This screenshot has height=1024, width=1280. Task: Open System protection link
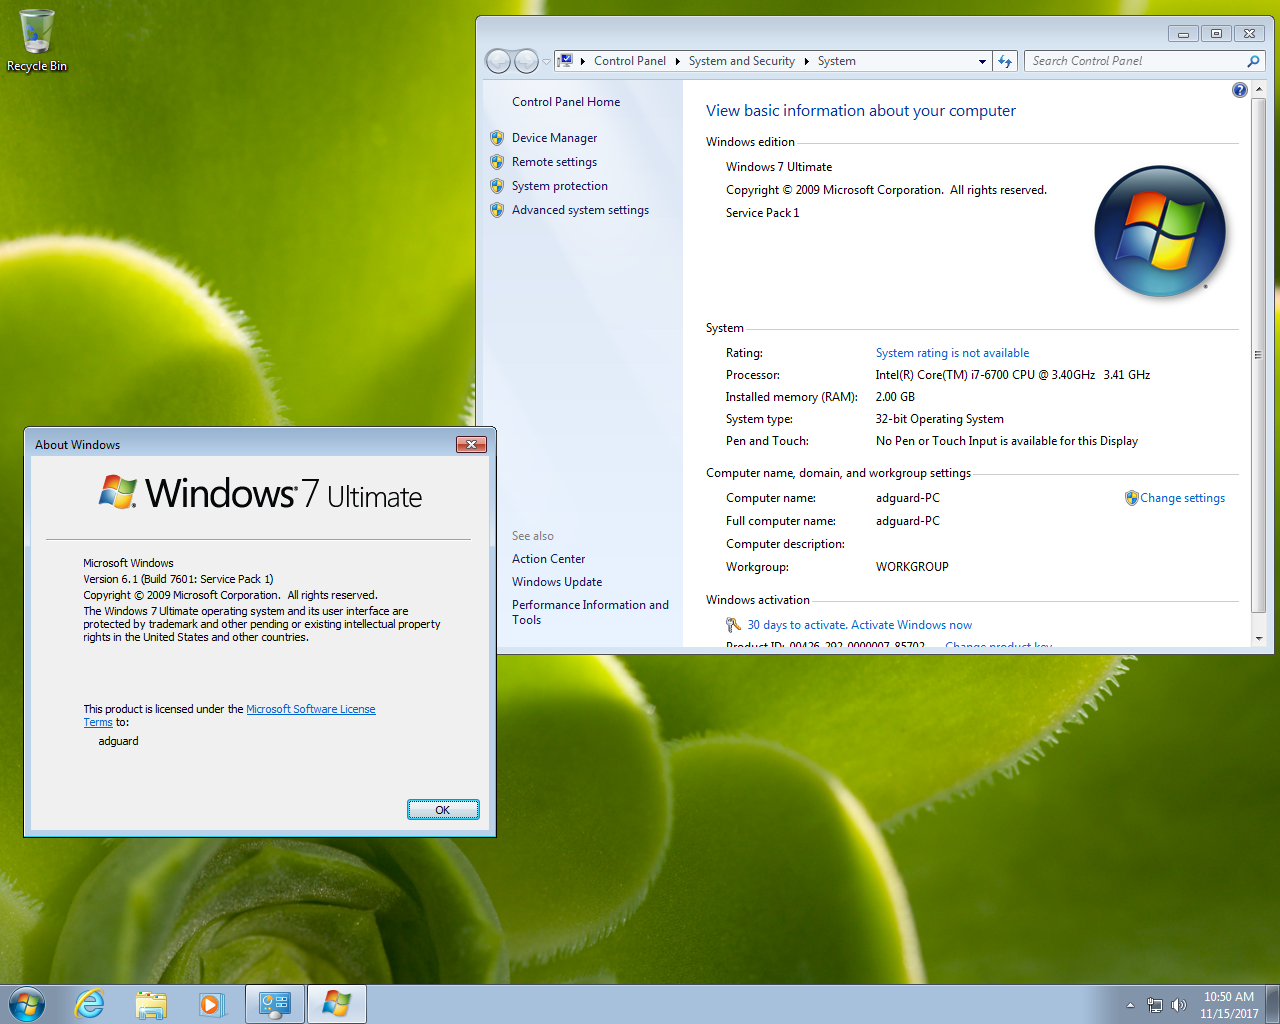pyautogui.click(x=560, y=186)
